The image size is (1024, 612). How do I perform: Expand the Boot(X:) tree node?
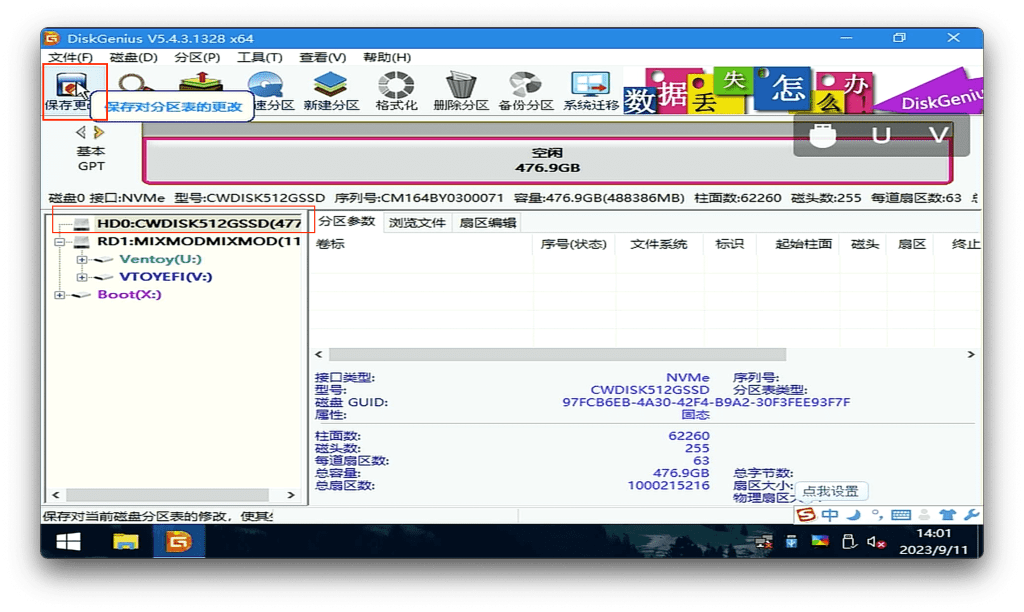[60, 295]
